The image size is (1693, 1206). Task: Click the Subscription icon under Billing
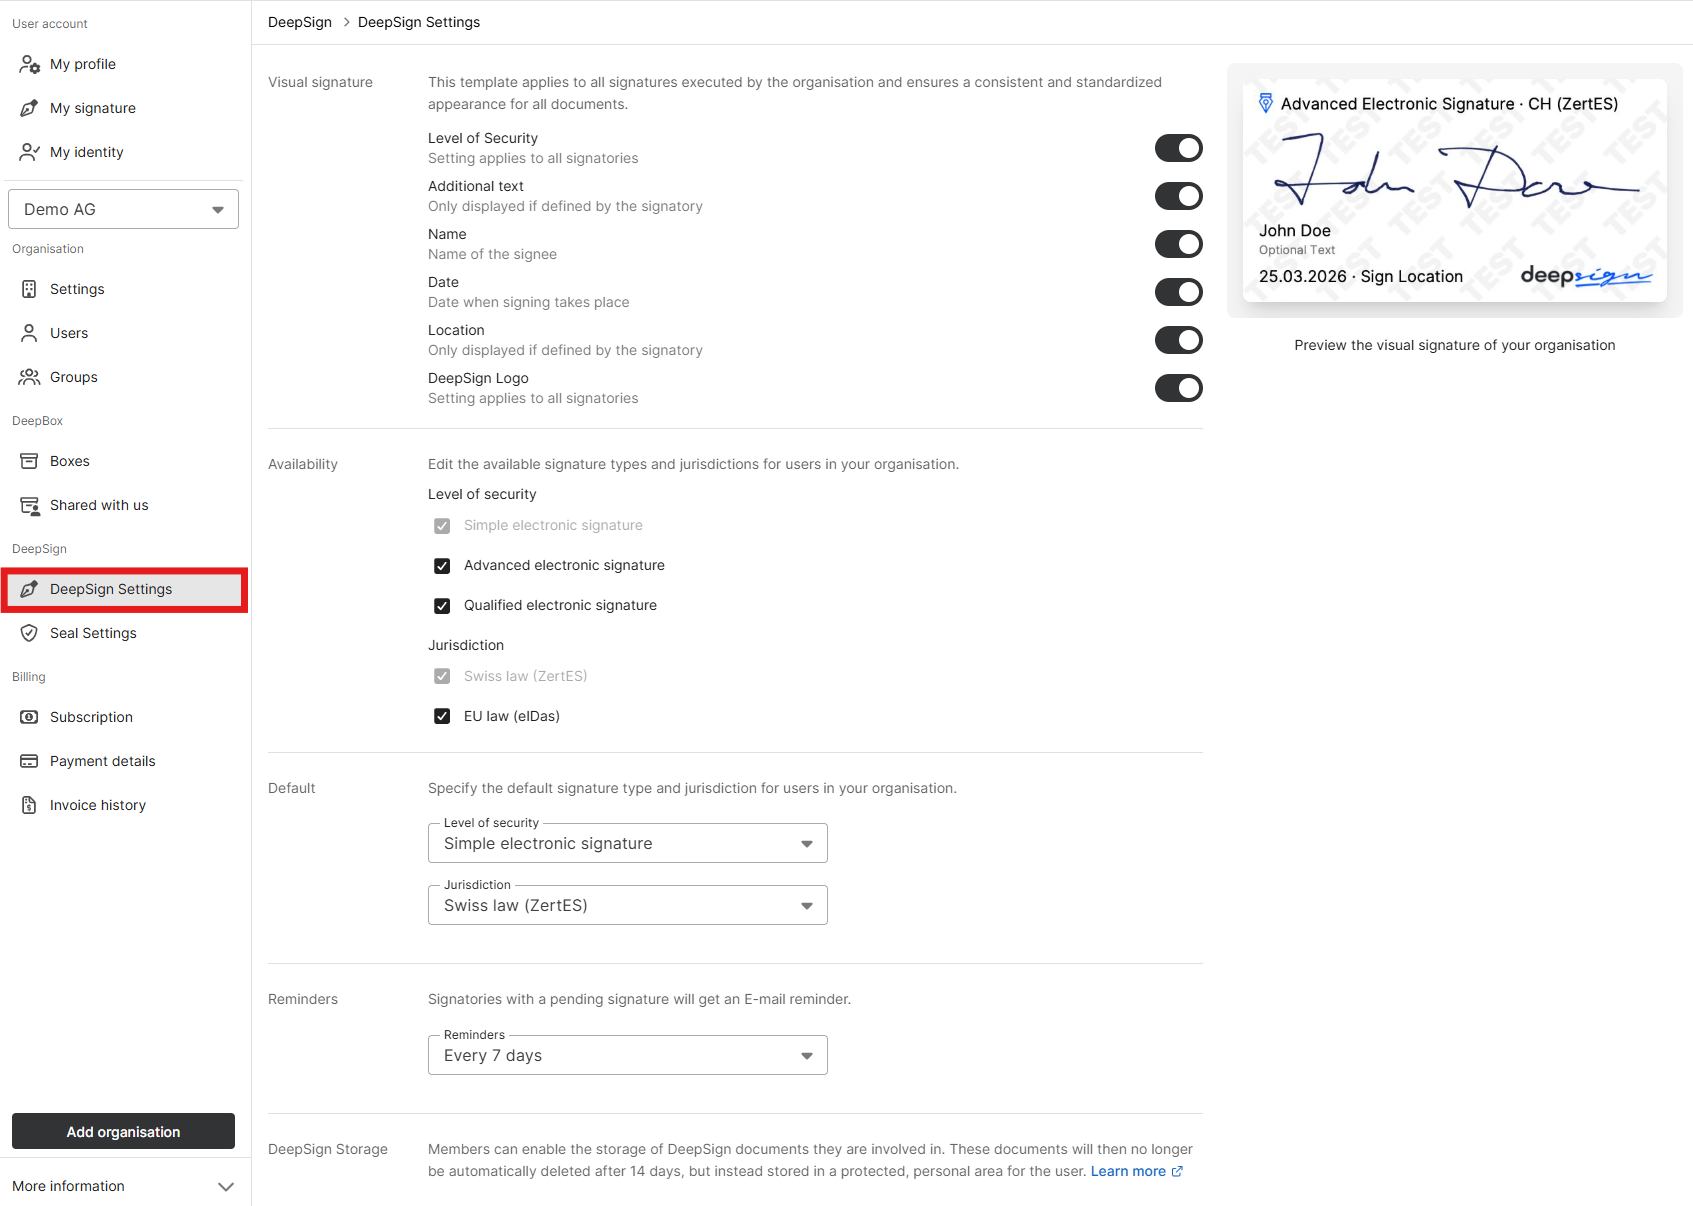30,717
